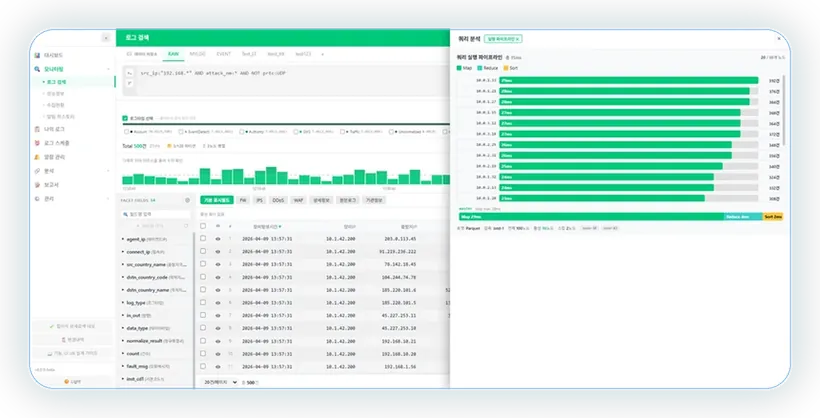Switch to the test123 tab
820x418 pixels.
(x=303, y=54)
